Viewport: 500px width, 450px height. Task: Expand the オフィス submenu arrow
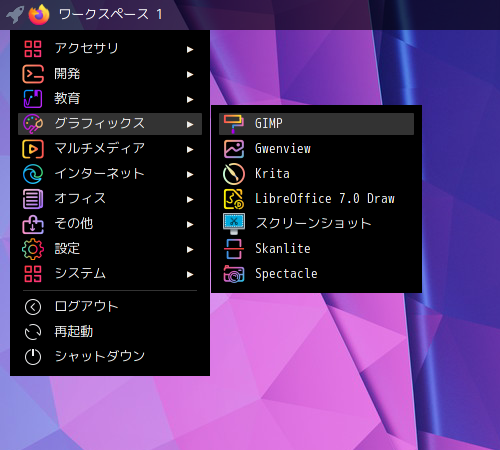click(190, 199)
